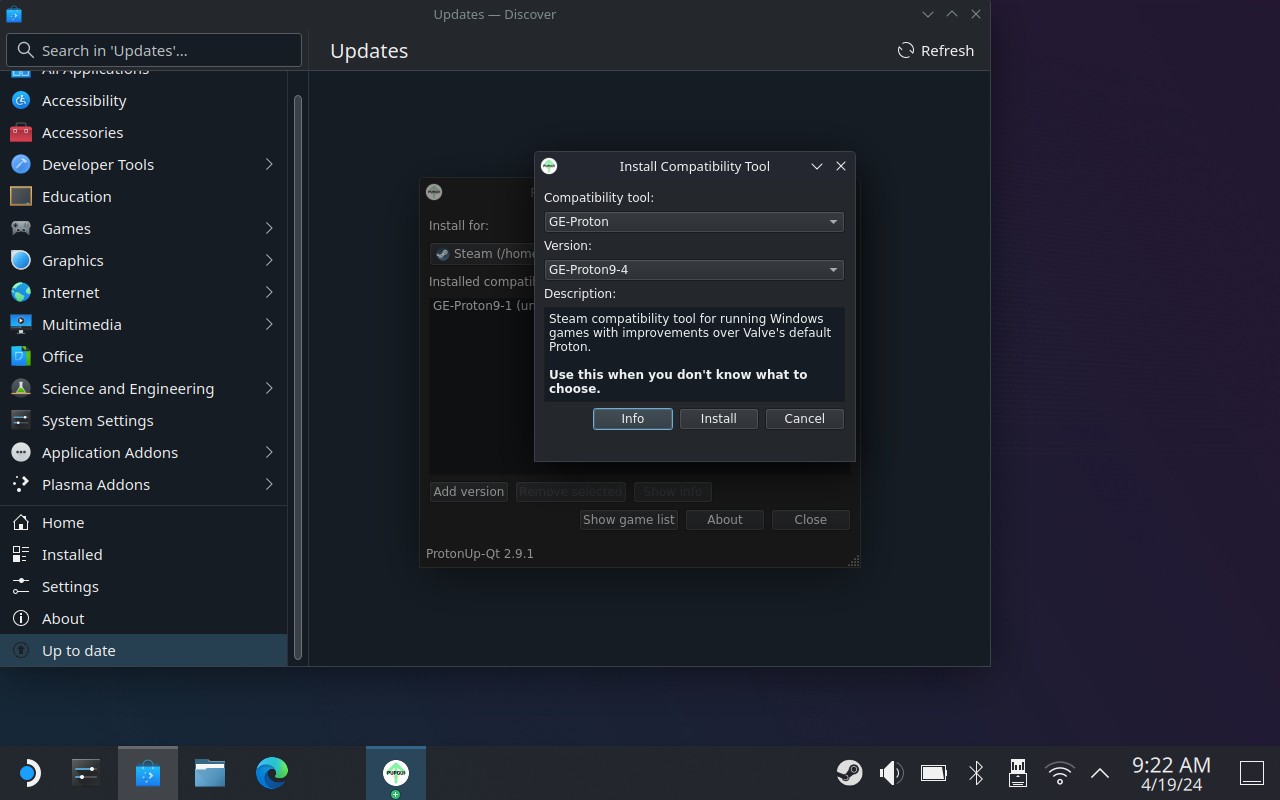Select the Accessibility category label
This screenshot has height=800, width=1280.
[x=84, y=100]
